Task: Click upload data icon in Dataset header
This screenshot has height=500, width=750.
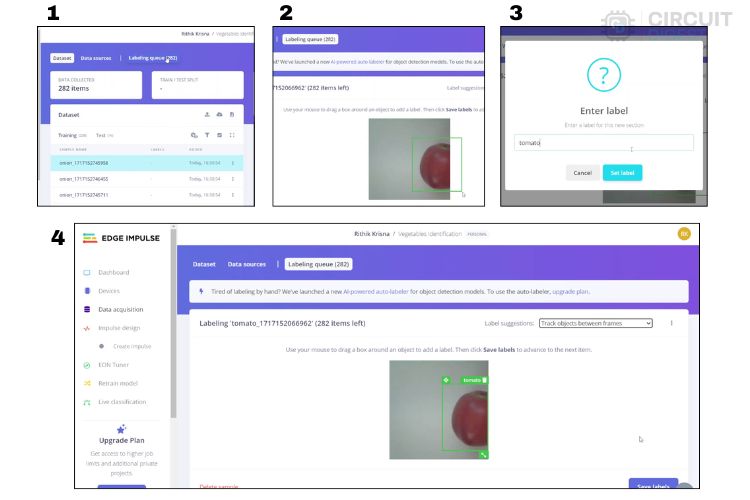Action: pyautogui.click(x=207, y=115)
